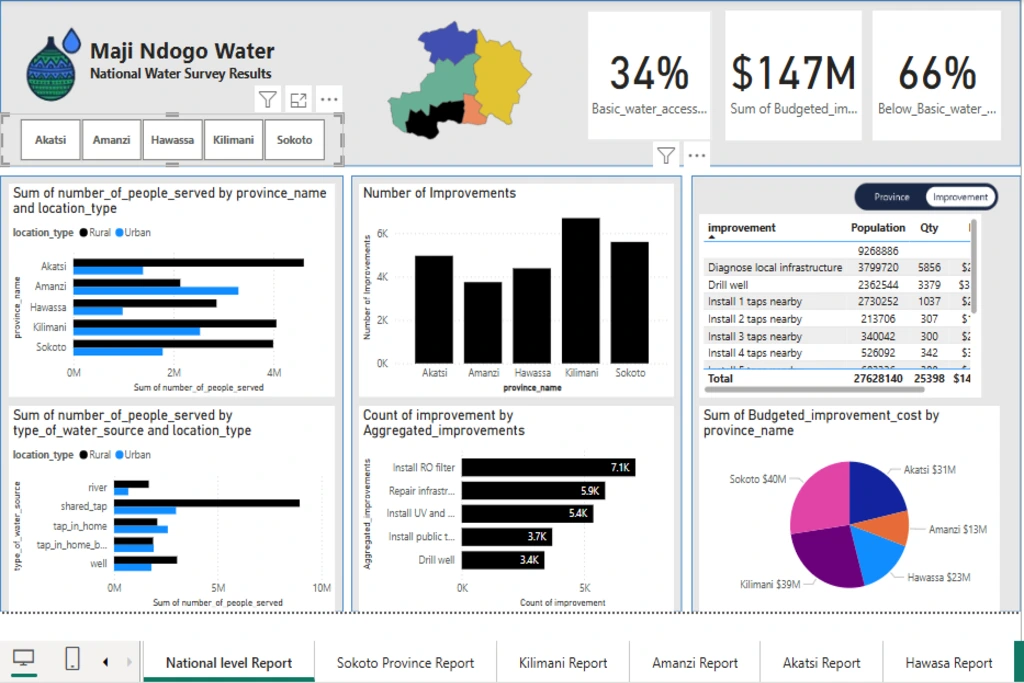Switch to desktop layout view icon
This screenshot has width=1024, height=683.
24,659
